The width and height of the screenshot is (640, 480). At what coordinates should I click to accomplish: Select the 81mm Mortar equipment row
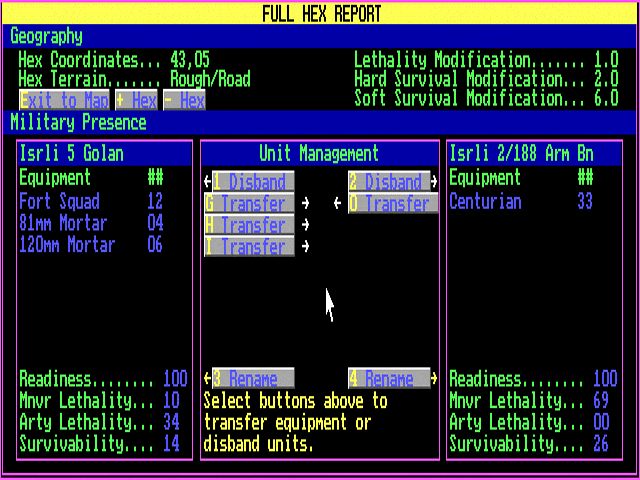[90, 223]
